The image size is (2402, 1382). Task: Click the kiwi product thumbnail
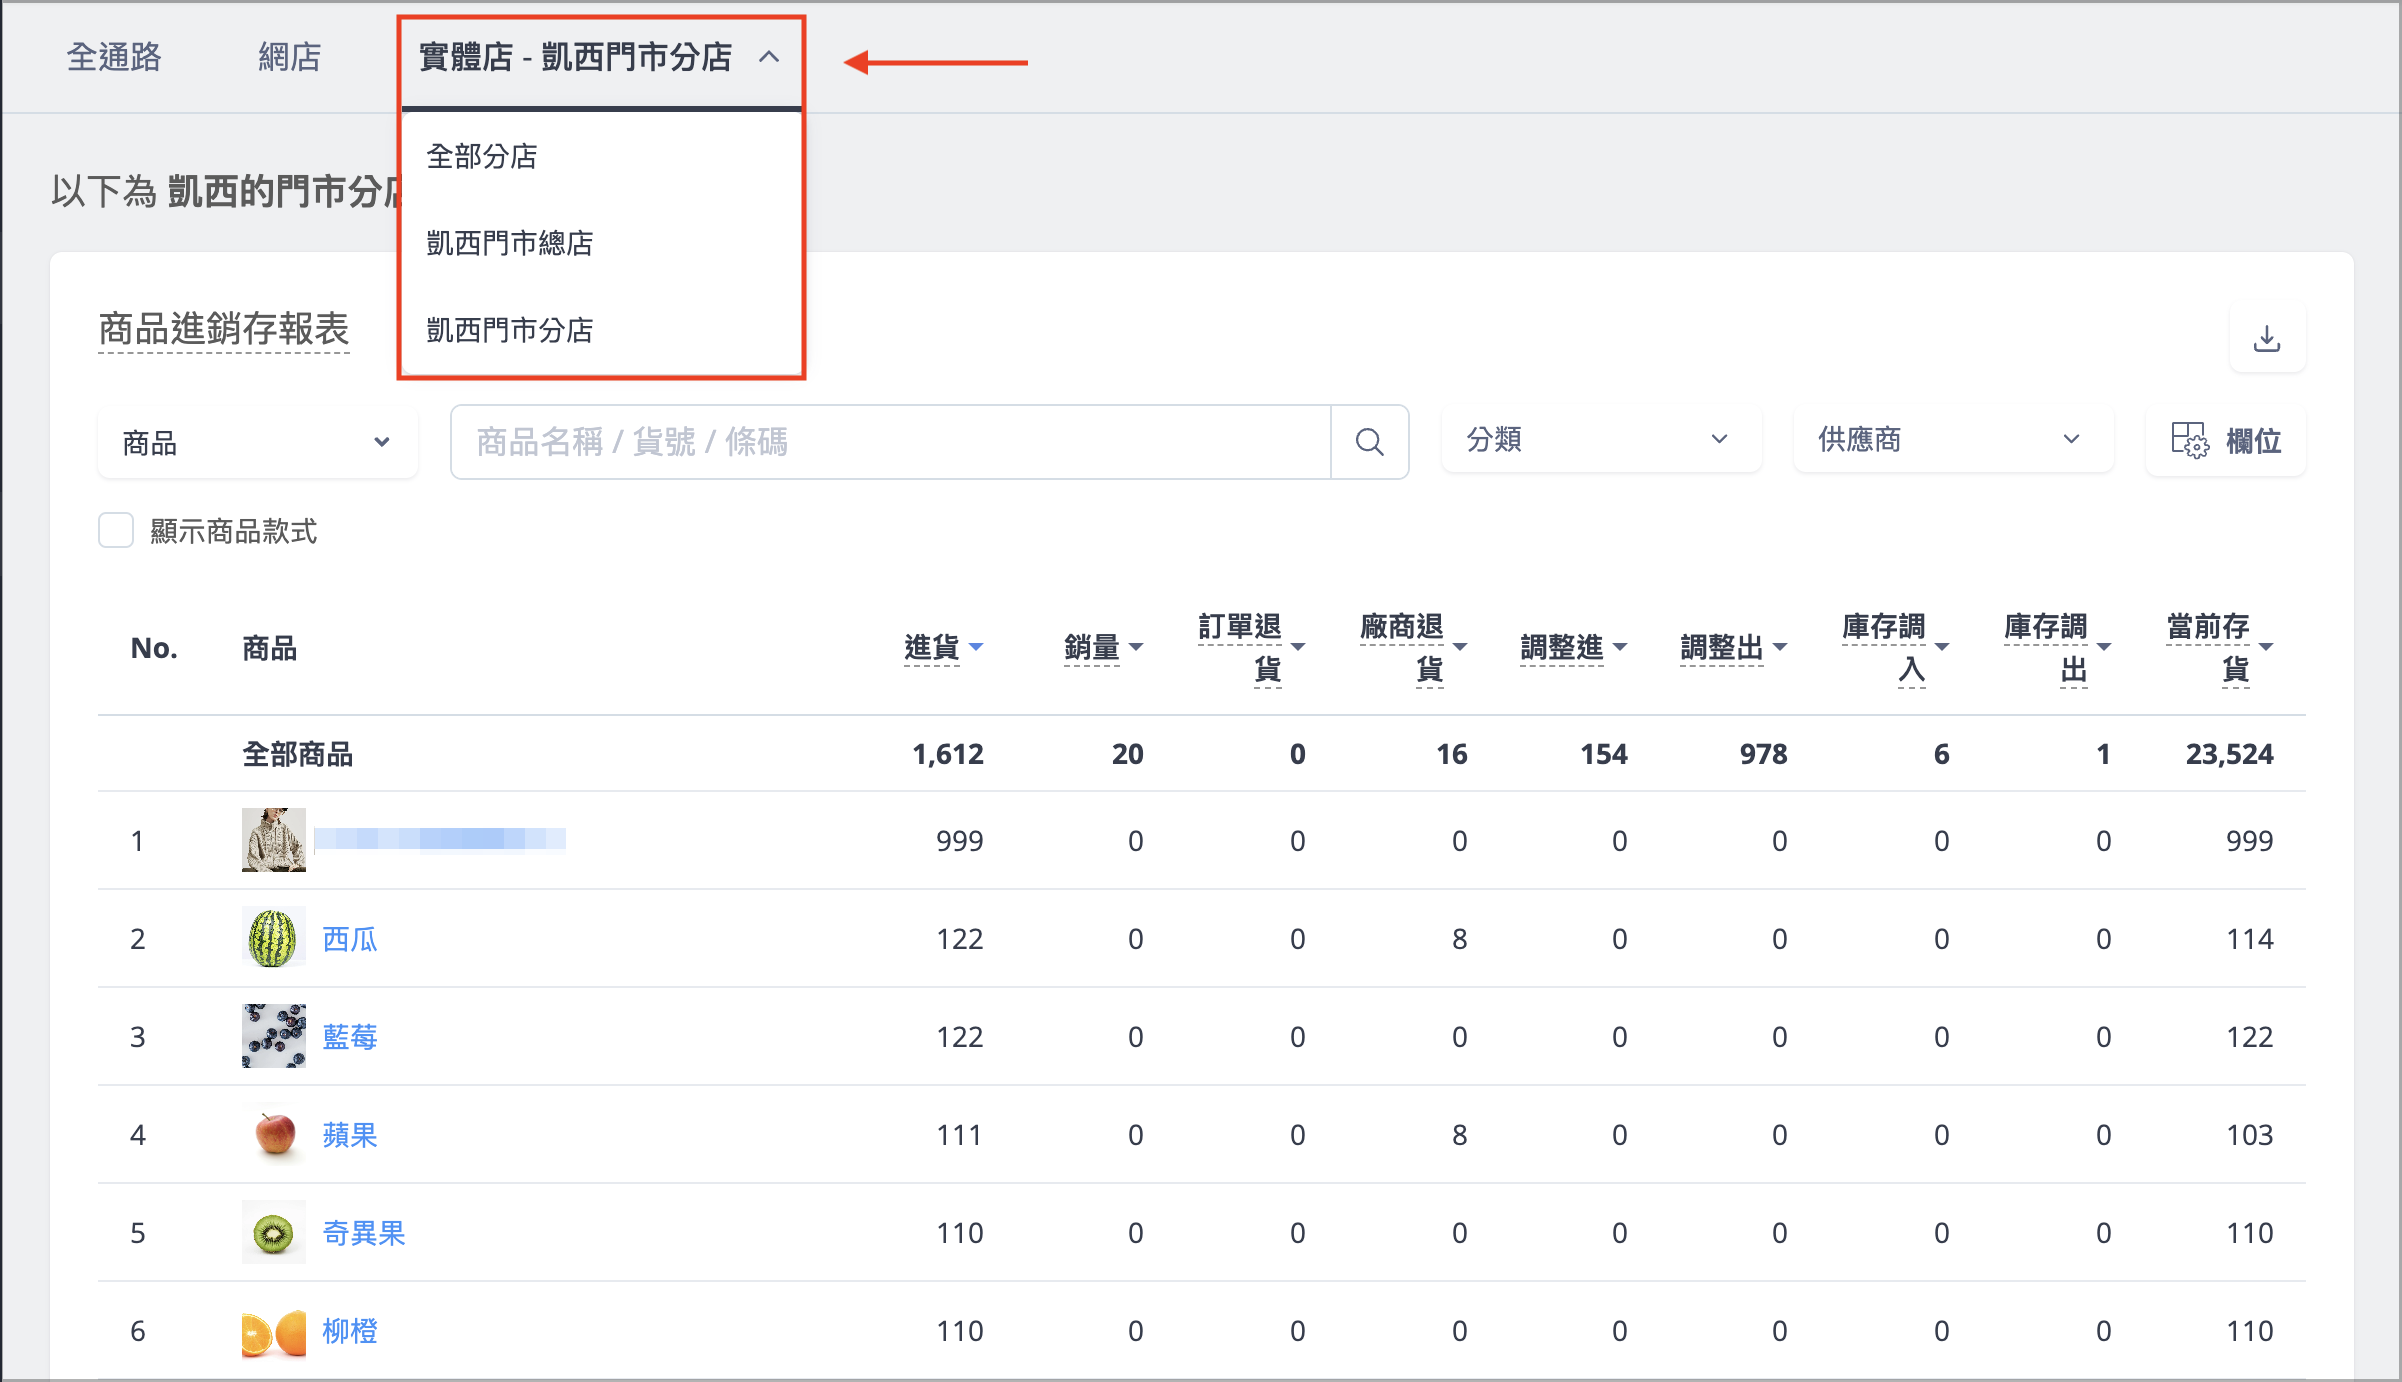click(x=273, y=1232)
